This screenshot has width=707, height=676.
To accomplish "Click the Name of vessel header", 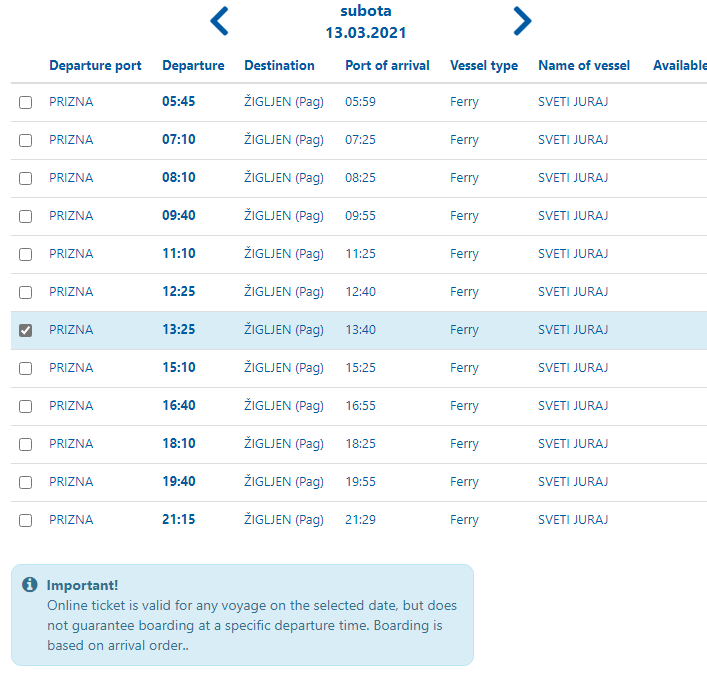I will click(584, 66).
